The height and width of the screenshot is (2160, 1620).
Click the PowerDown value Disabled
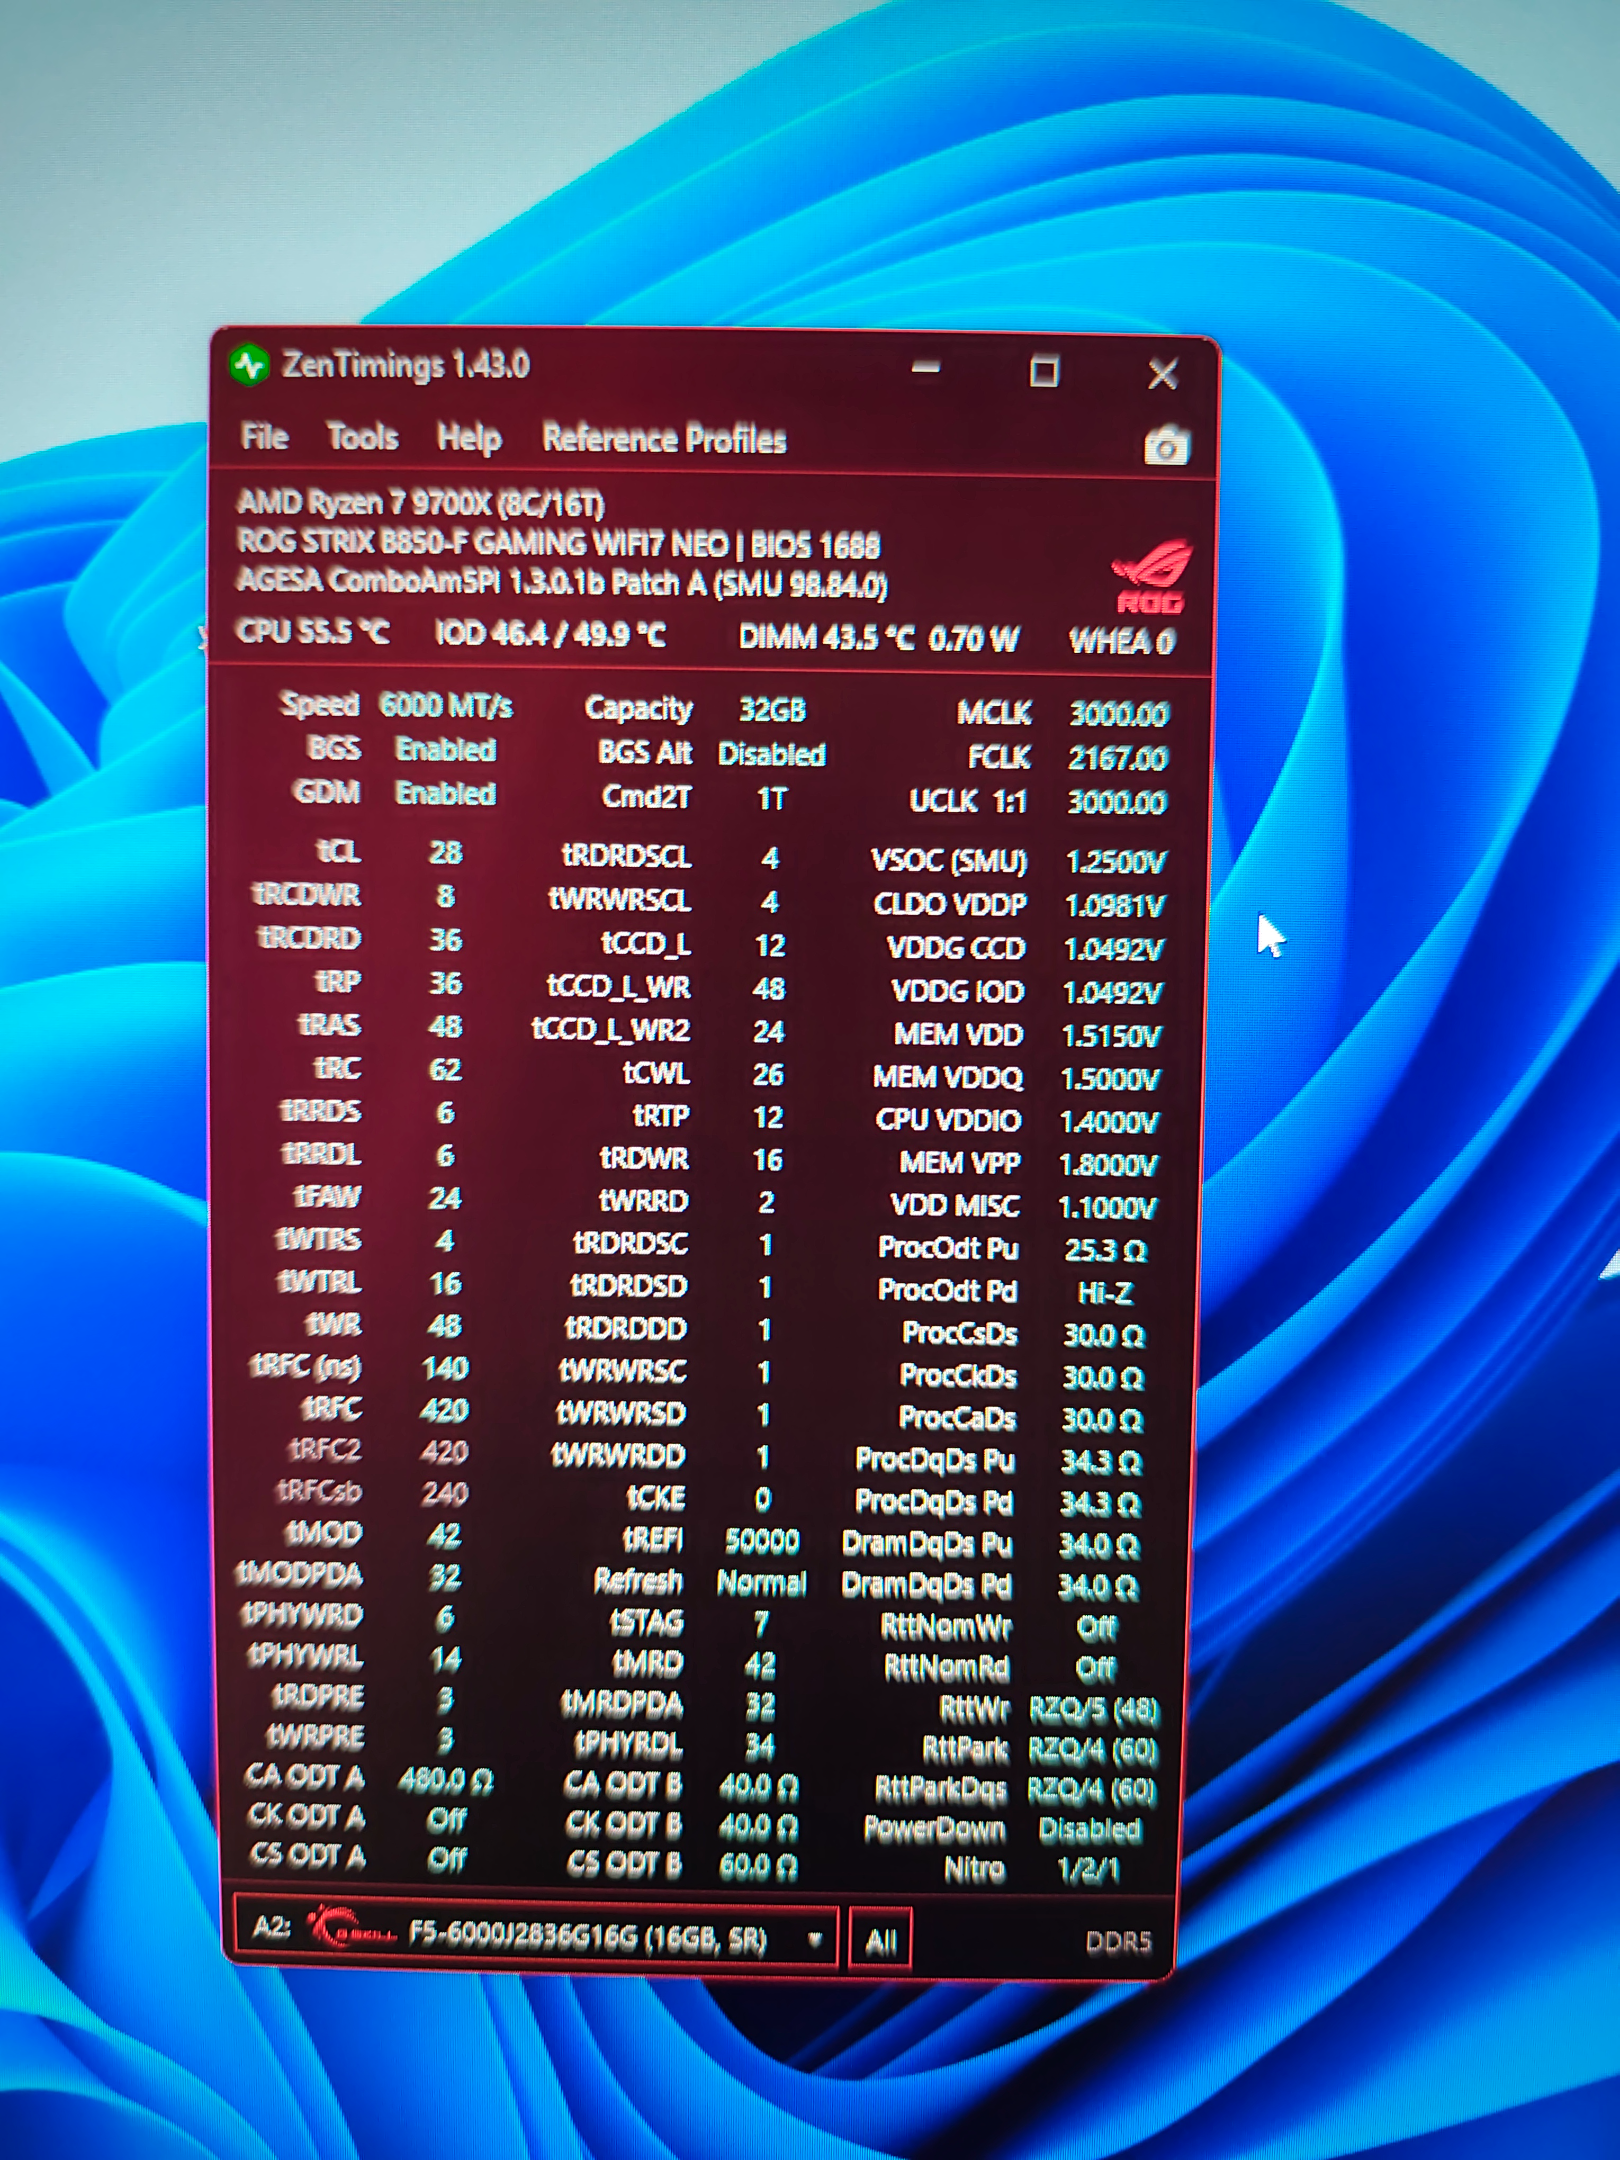tap(1090, 1829)
